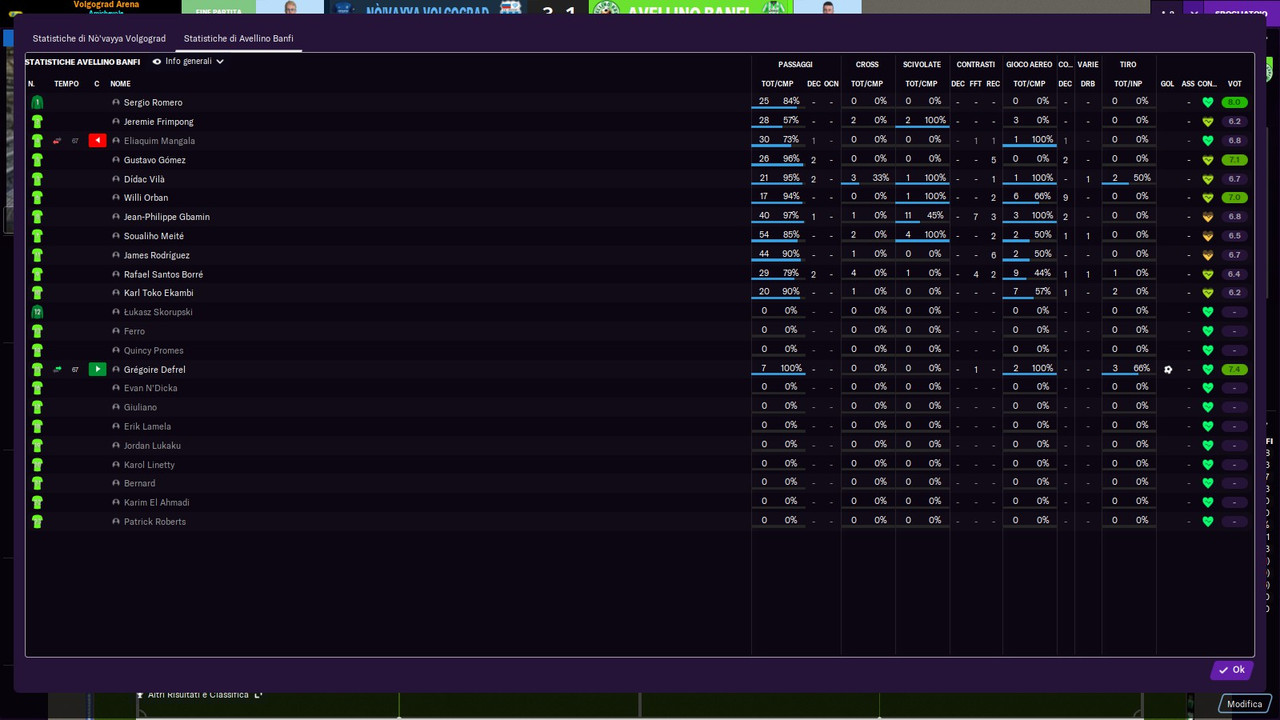
Task: Click the 6.2 rating for Karl Toko Ekambi
Action: click(x=1234, y=293)
